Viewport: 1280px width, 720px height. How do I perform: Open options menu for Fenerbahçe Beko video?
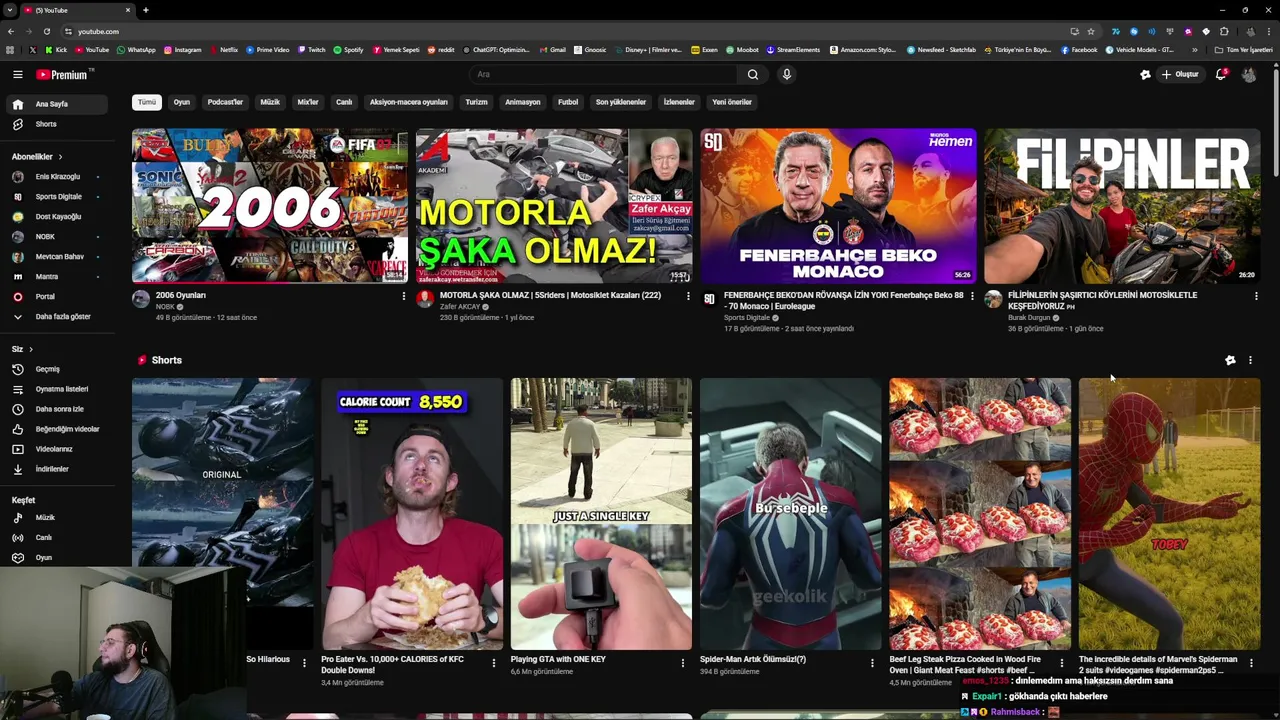point(972,296)
